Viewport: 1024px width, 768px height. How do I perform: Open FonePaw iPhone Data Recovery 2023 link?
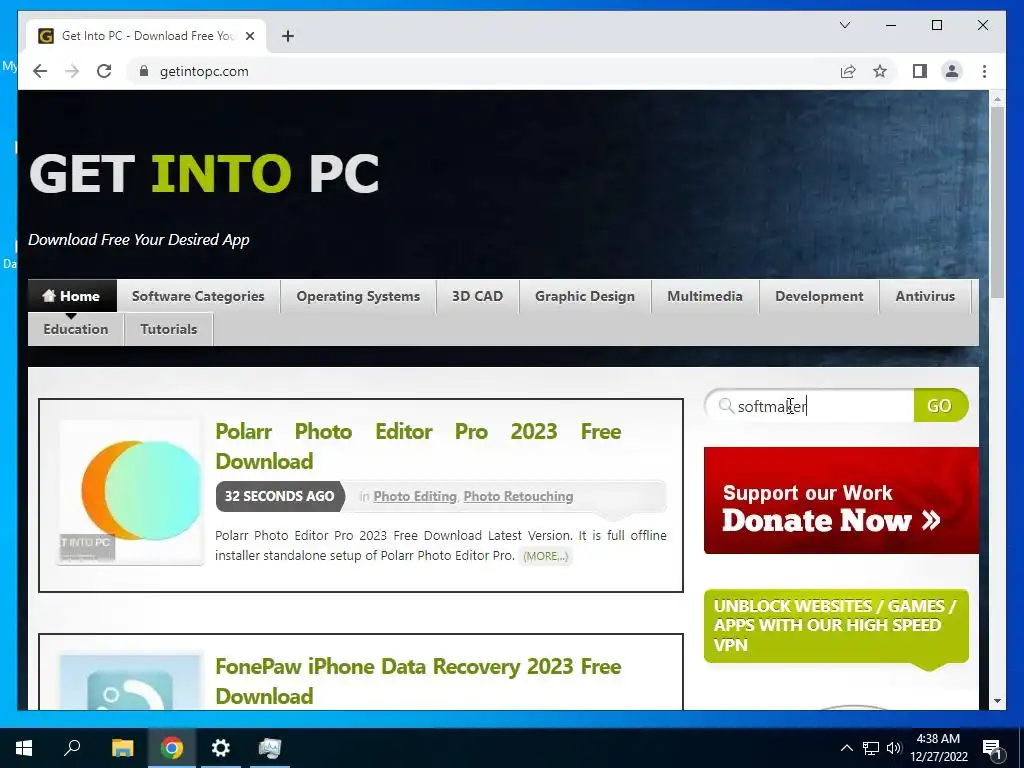pyautogui.click(x=418, y=681)
